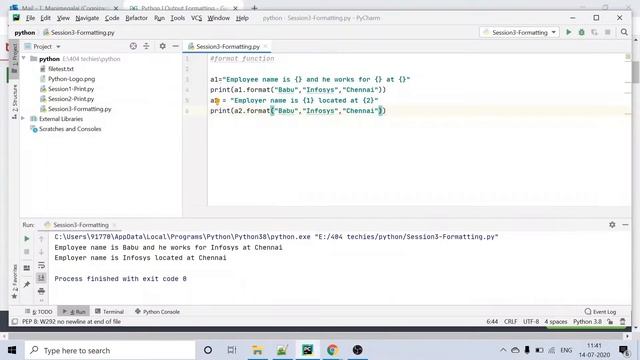Toggle the Run tool window button
The width and height of the screenshot is (640, 360).
[x=74, y=311]
